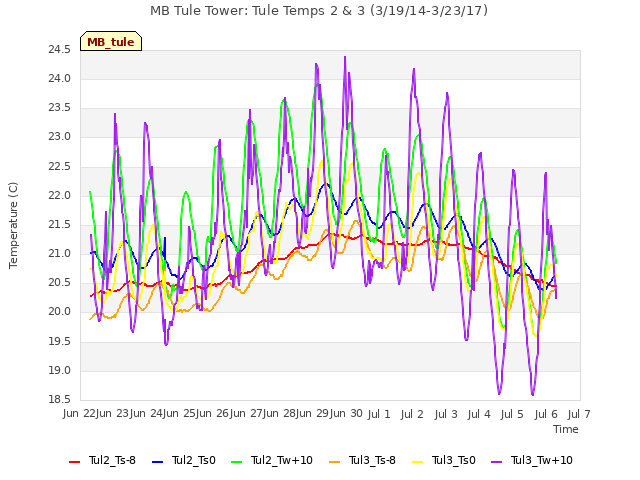Click the 19.5 y-axis tick label

59,342
